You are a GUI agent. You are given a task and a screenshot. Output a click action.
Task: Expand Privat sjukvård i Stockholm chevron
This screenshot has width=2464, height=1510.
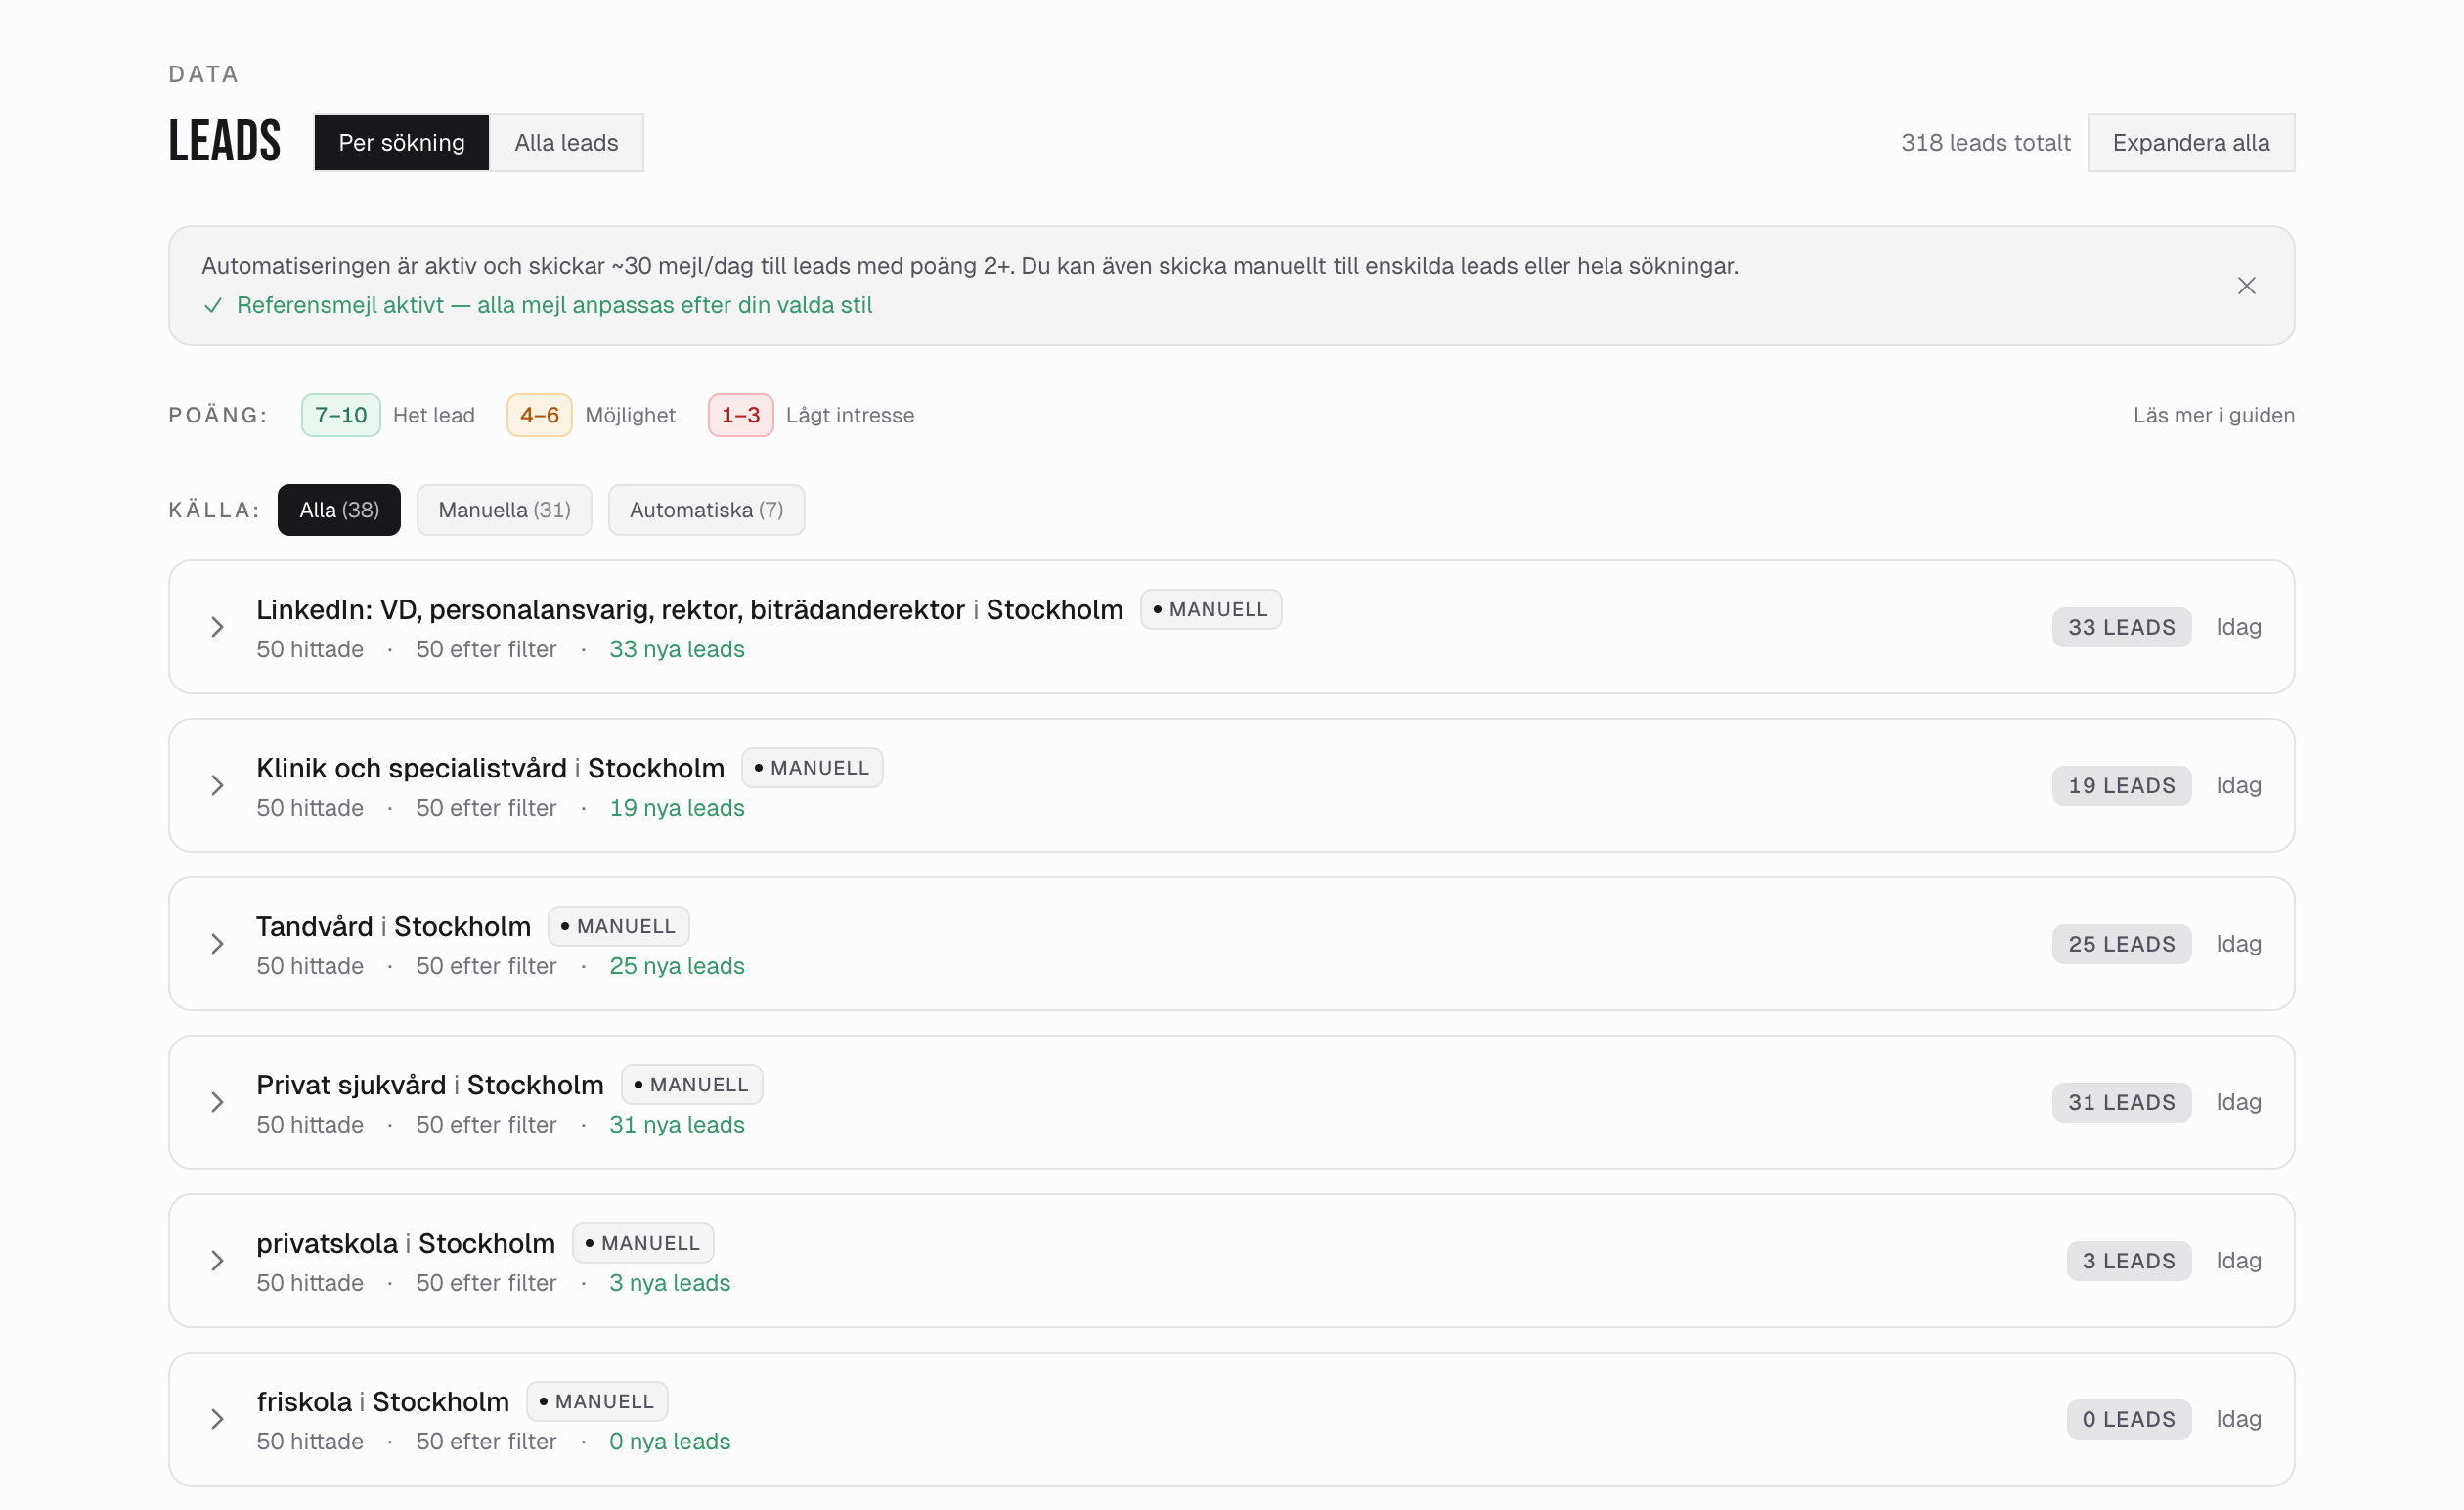217,1102
